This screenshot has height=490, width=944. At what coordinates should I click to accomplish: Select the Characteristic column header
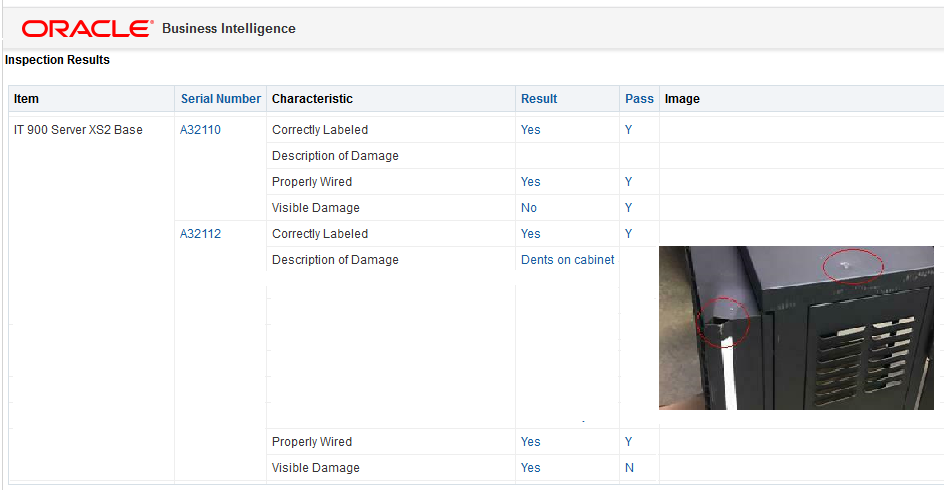point(312,99)
